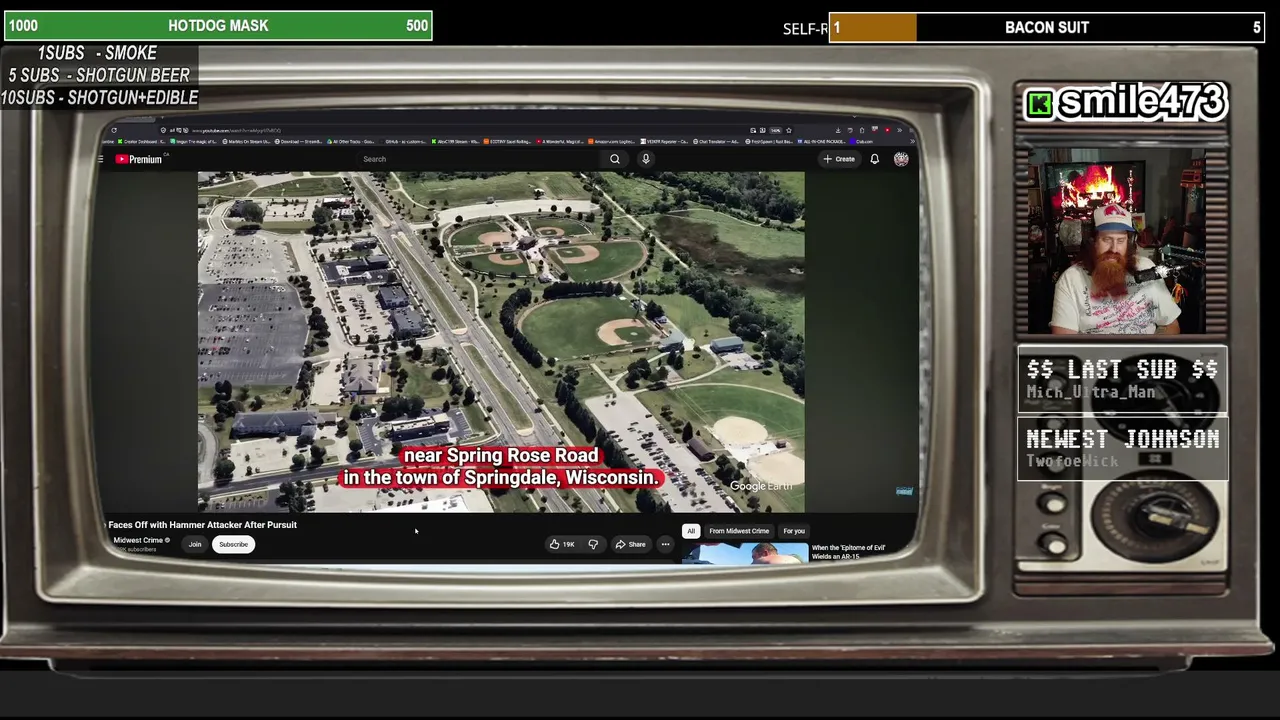The height and width of the screenshot is (720, 1280).
Task: Select the All filter chip
Action: (x=691, y=531)
